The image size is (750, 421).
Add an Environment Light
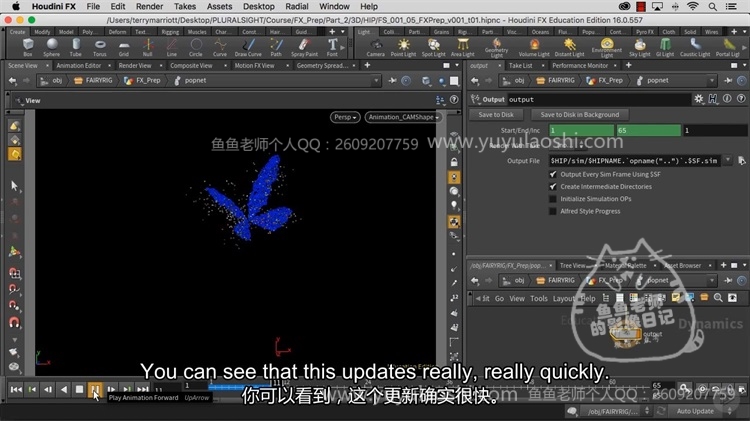pos(607,48)
